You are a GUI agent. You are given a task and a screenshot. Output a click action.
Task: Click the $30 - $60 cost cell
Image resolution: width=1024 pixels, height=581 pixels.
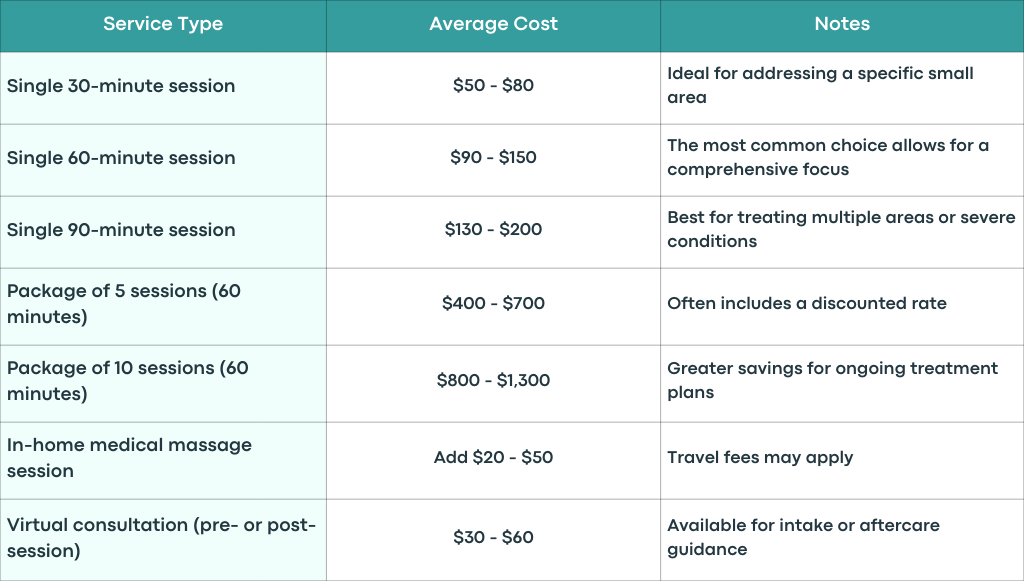point(493,540)
